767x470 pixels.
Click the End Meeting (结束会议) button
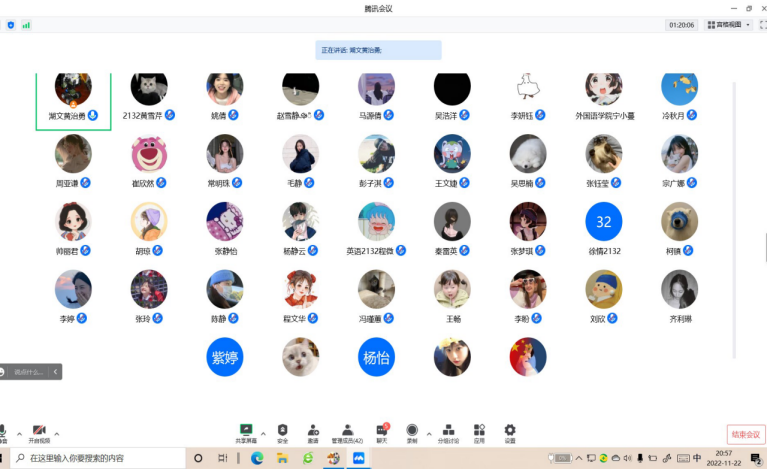[745, 434]
